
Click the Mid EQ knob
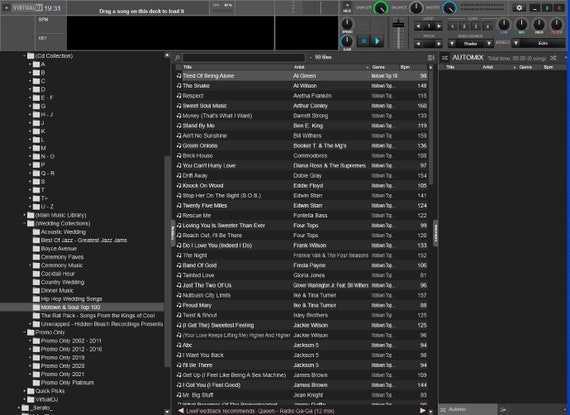click(x=521, y=25)
